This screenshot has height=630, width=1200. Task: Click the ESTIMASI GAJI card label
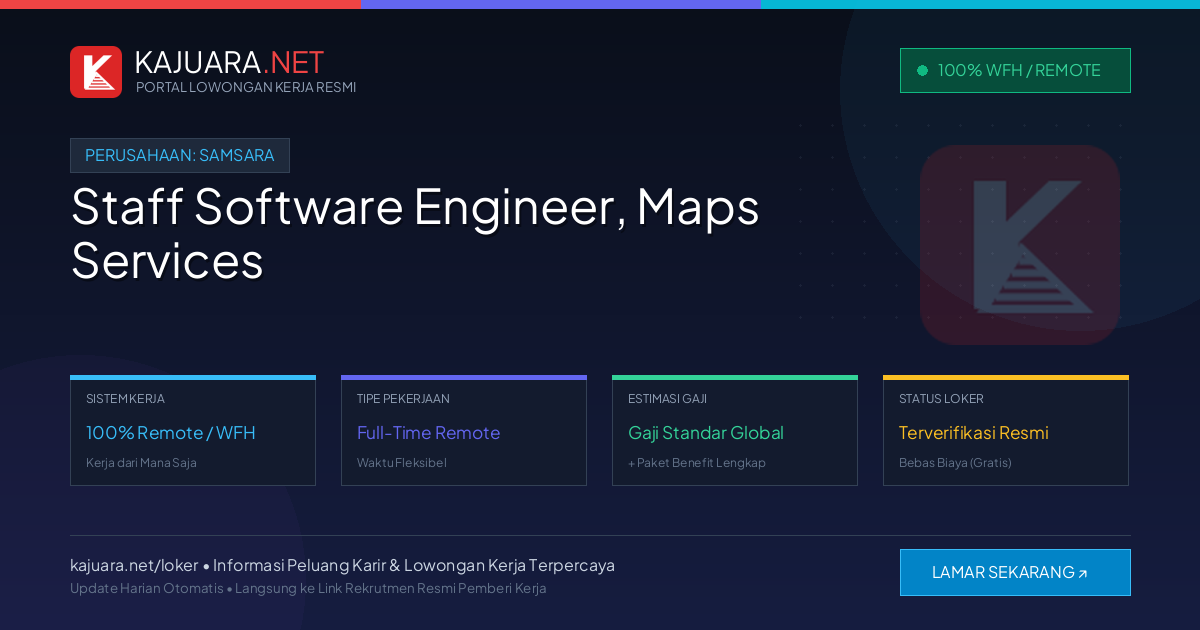tap(667, 399)
